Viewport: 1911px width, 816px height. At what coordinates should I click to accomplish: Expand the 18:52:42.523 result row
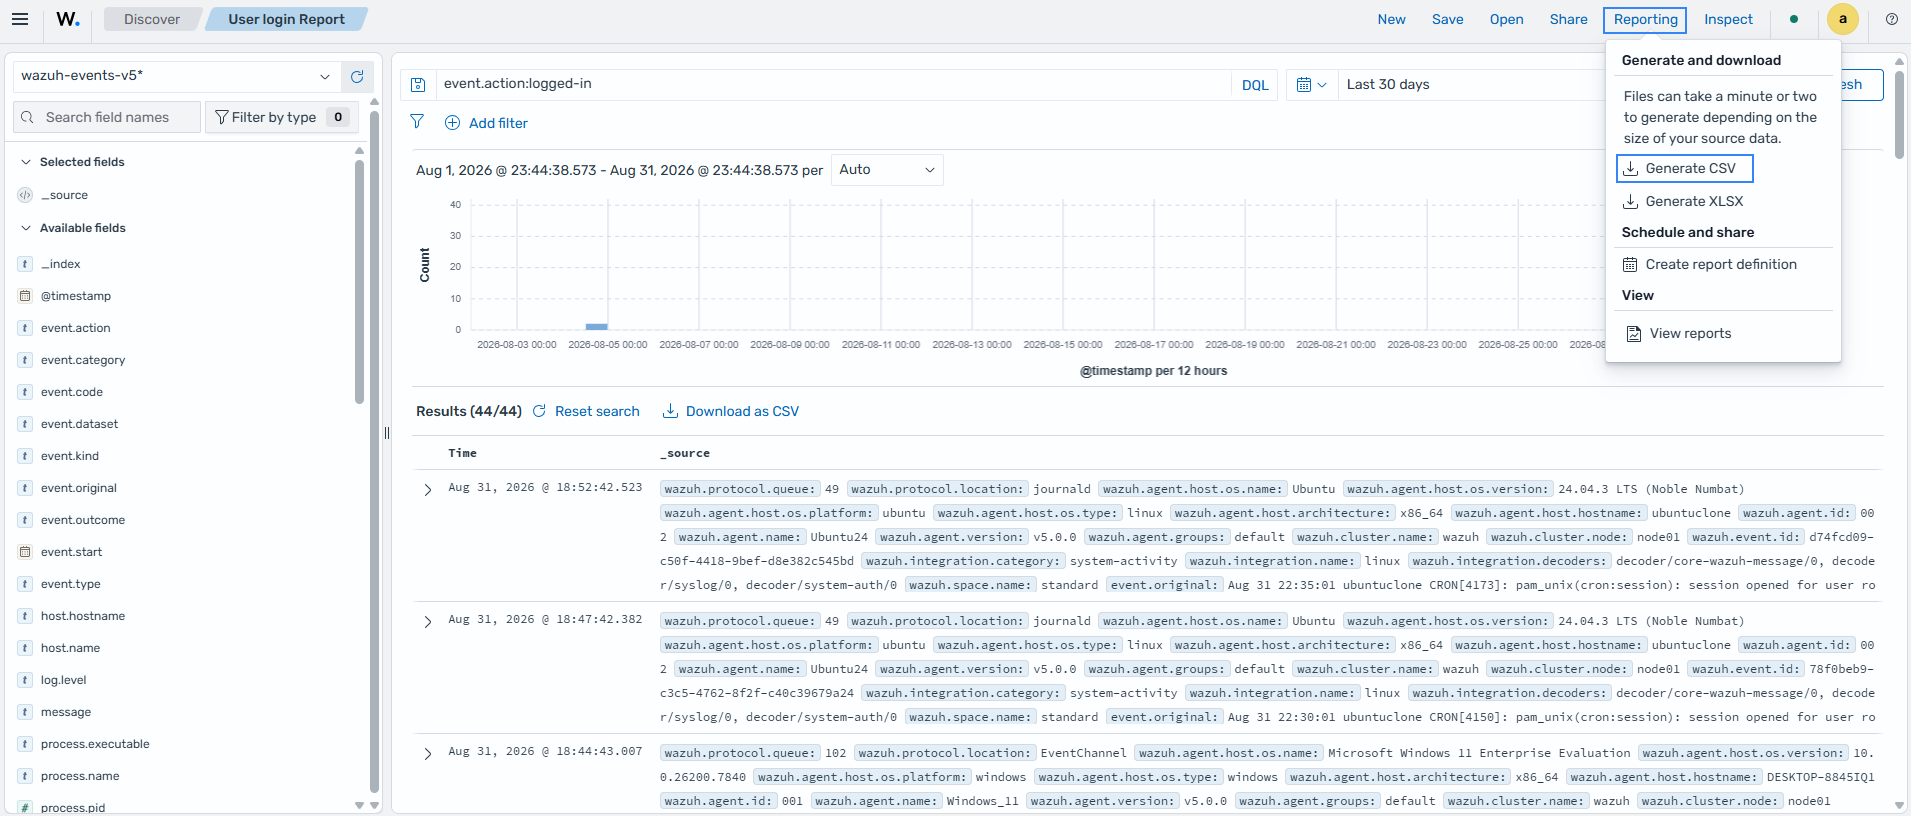point(428,490)
